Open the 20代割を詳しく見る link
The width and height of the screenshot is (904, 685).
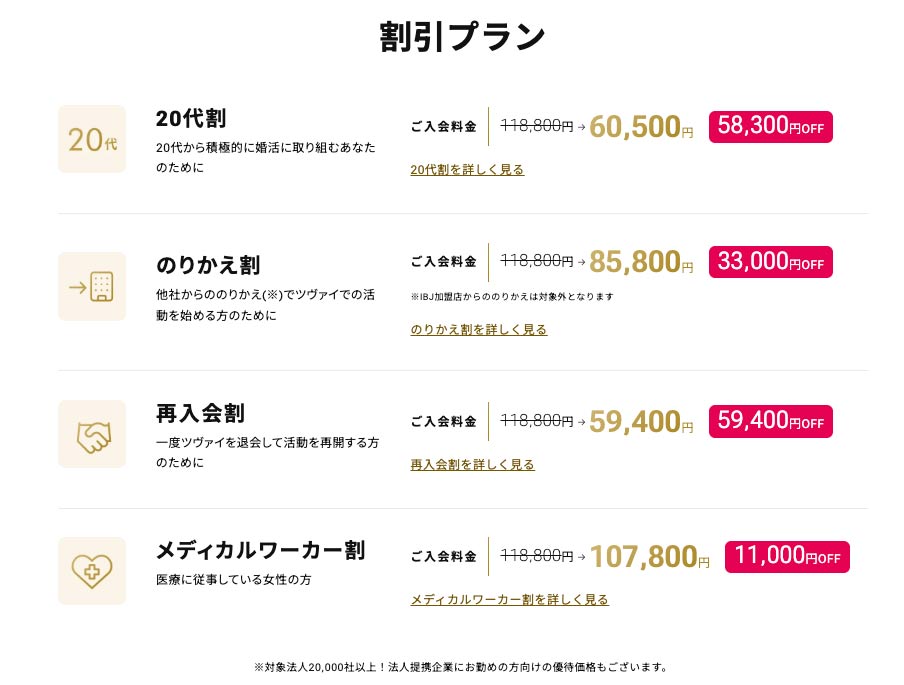[x=467, y=170]
